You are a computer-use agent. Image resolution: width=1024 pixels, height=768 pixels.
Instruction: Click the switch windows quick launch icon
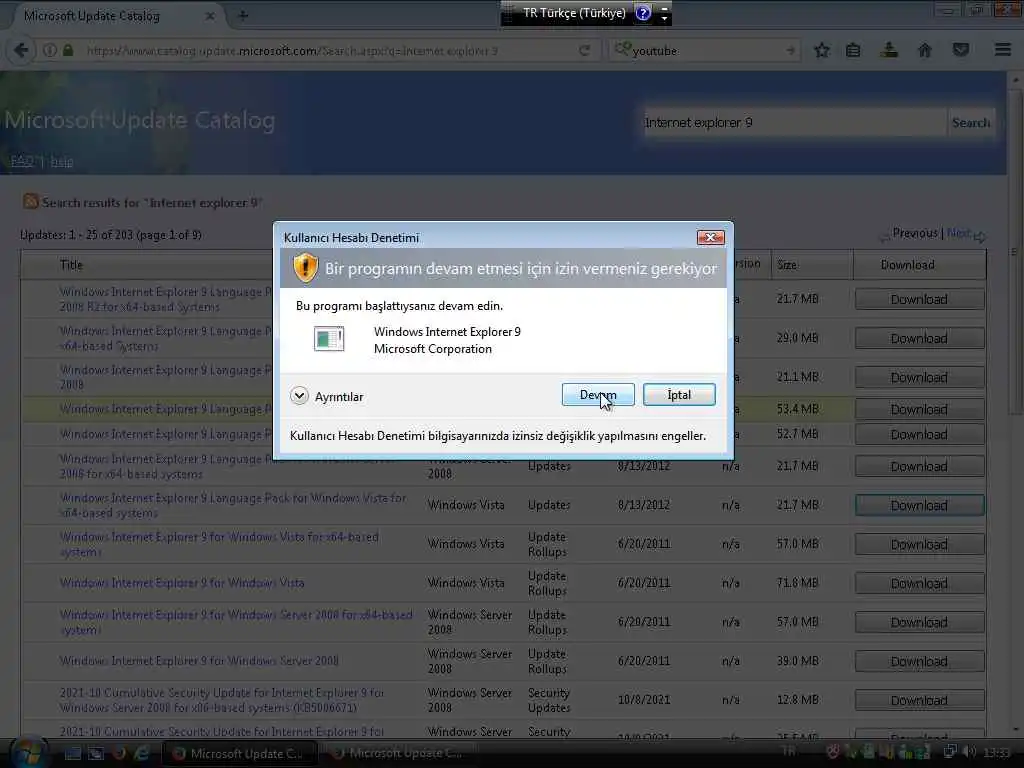[96, 754]
